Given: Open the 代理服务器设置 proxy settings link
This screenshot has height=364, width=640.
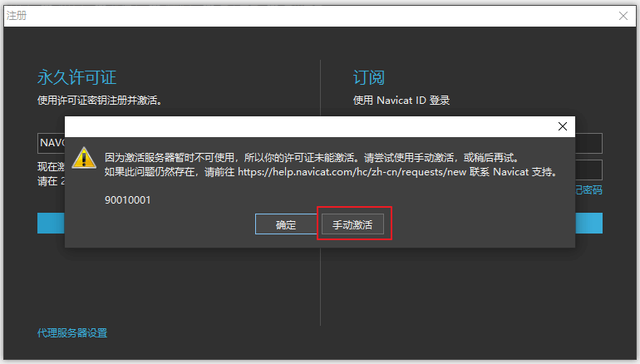Looking at the screenshot, I should click(x=72, y=333).
